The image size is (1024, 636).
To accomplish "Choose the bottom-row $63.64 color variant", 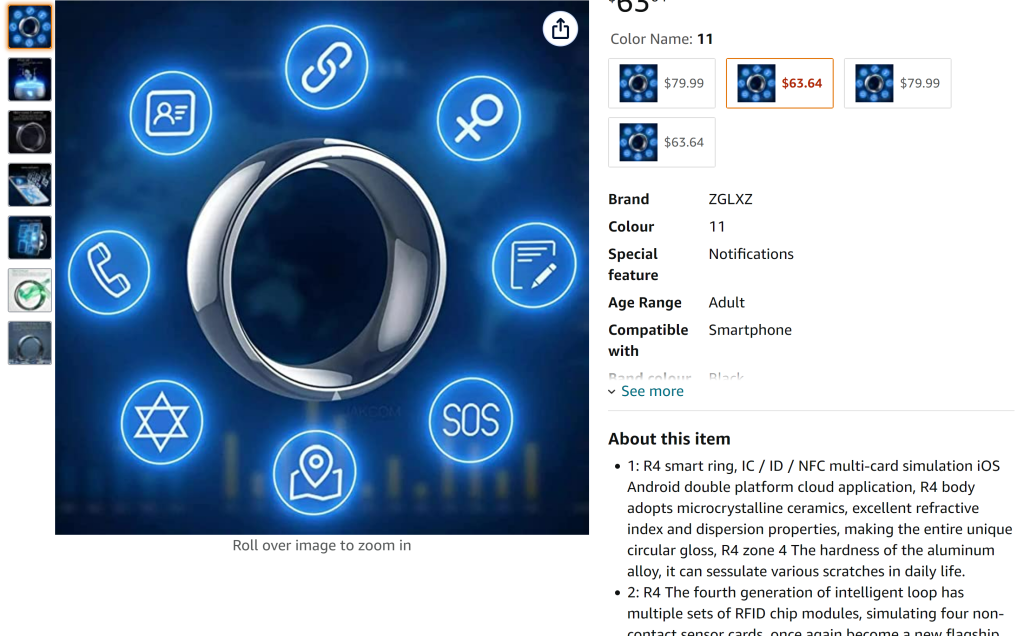I will (x=662, y=142).
